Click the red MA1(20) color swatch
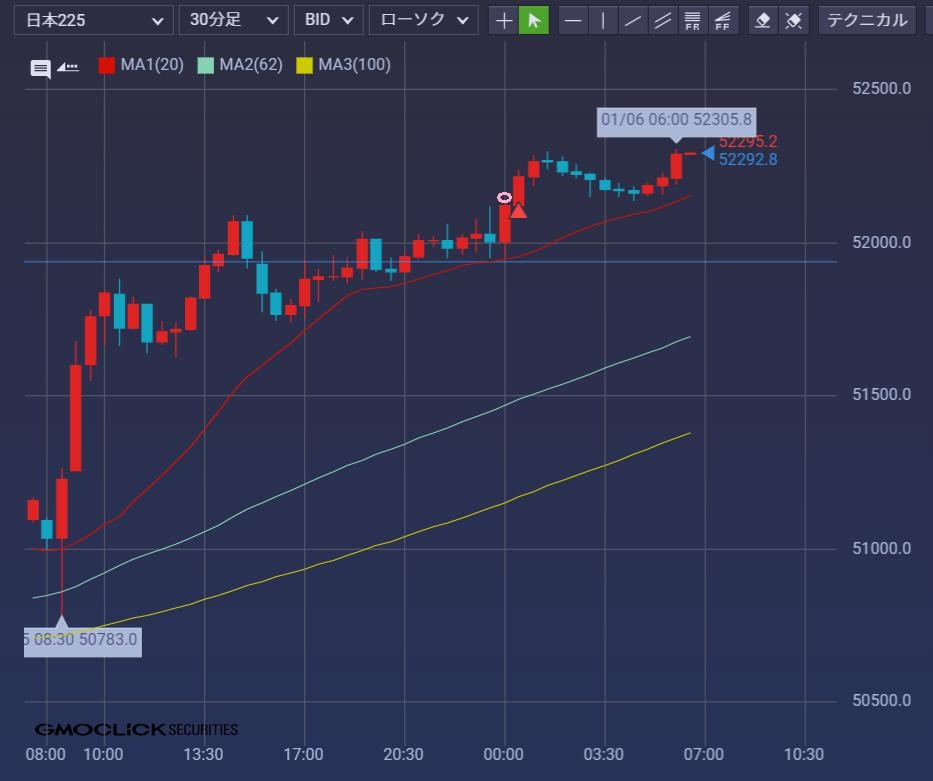Screen dimensions: 933x781 pyautogui.click(x=107, y=66)
